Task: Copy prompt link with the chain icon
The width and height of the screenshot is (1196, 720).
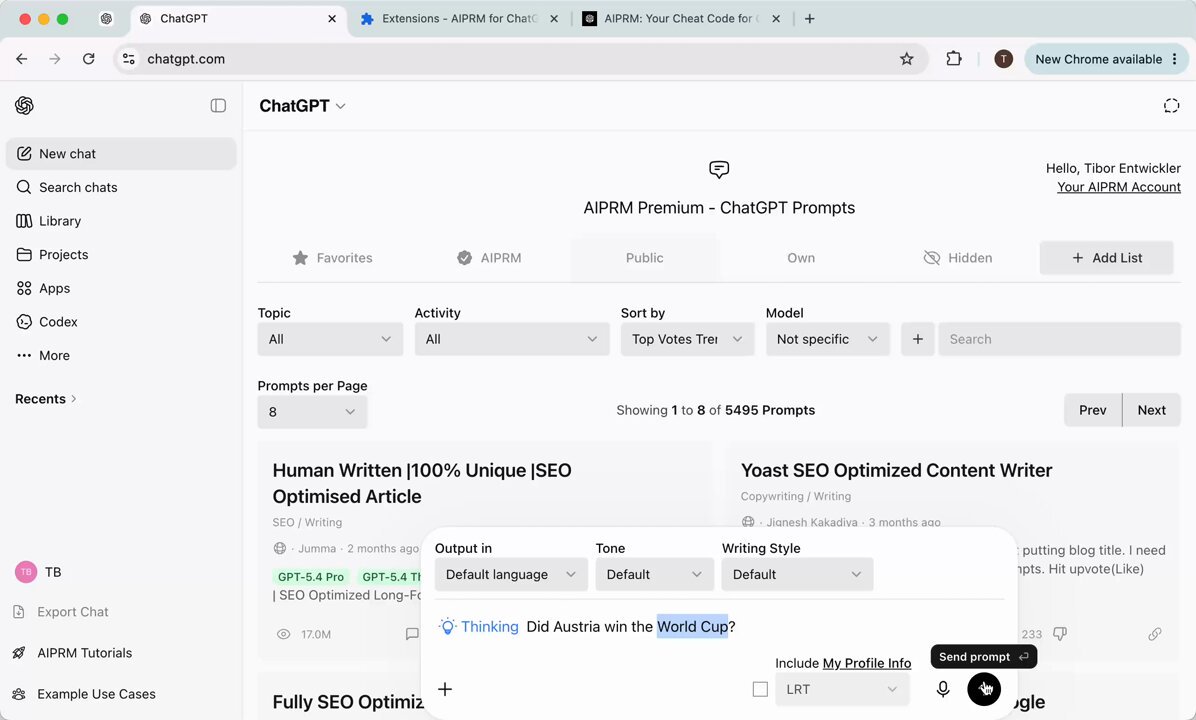Action: point(1155,634)
